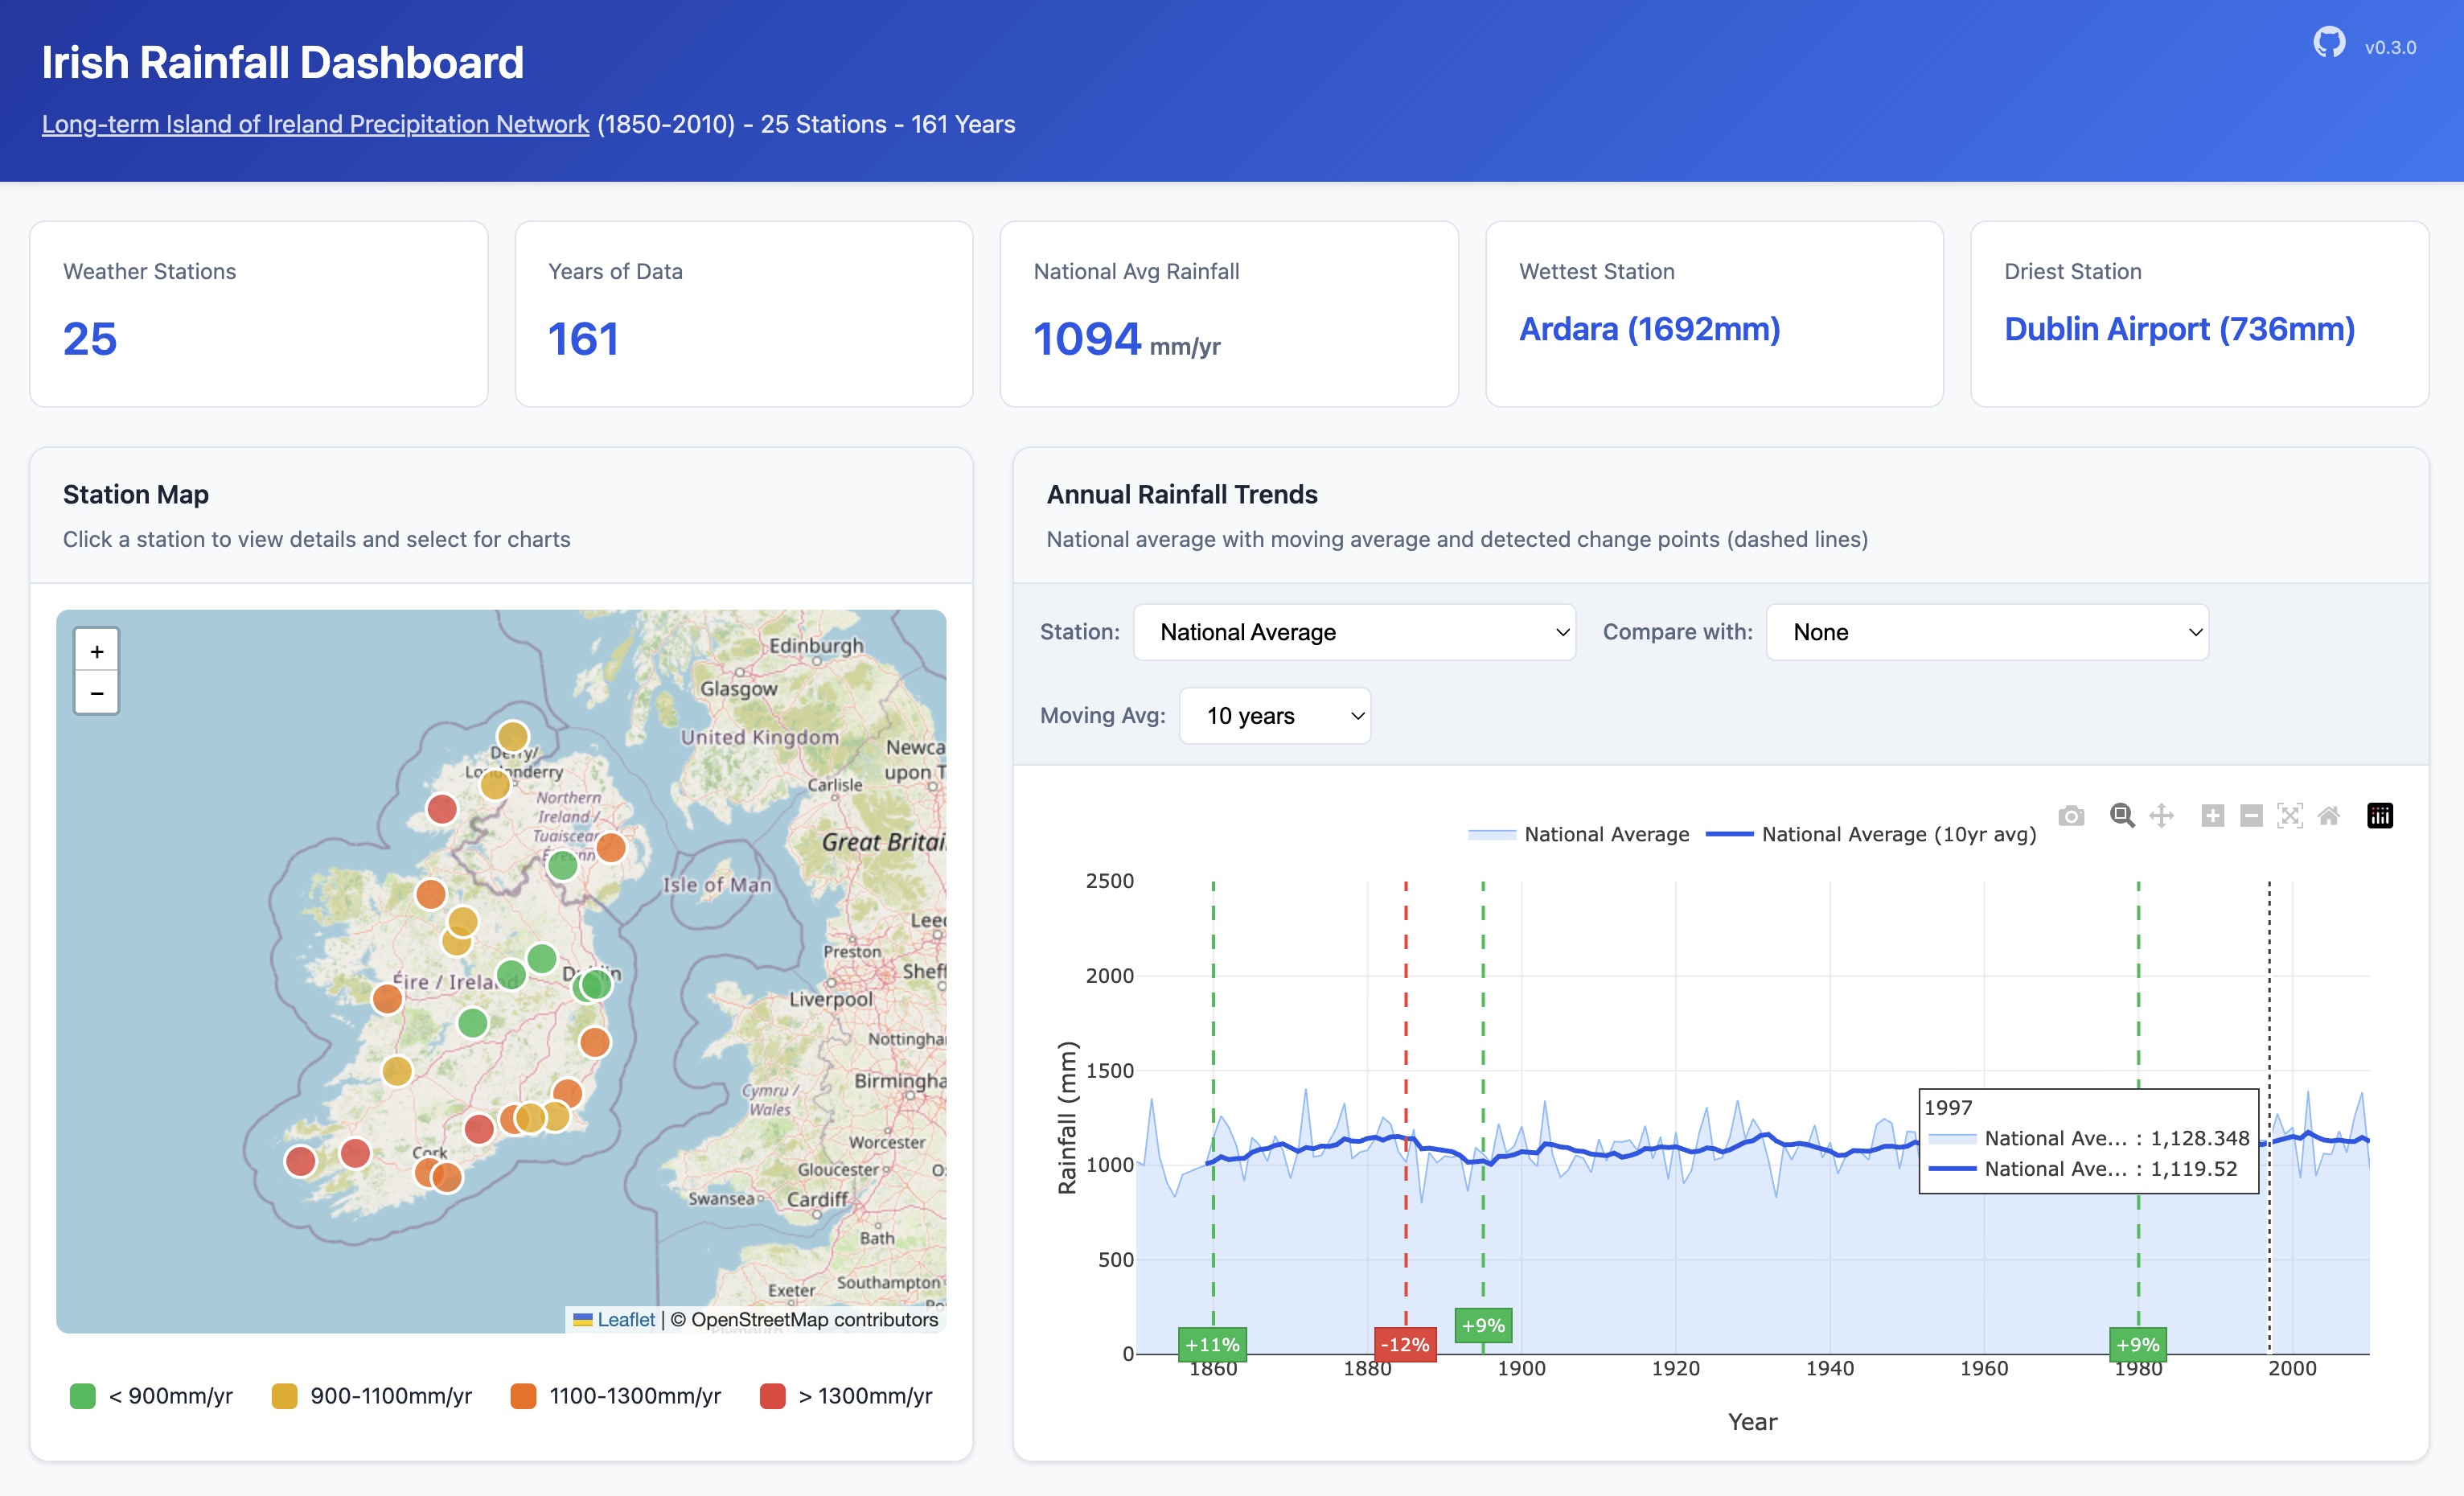Click the OpenStreetMap contributors attribution text
The height and width of the screenshot is (1496, 2464).
[804, 1319]
